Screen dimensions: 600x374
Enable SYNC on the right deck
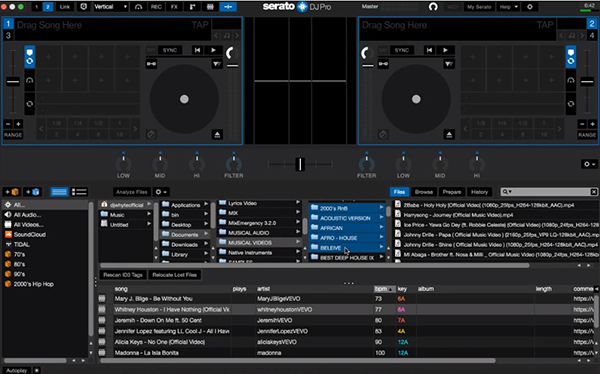[x=402, y=50]
